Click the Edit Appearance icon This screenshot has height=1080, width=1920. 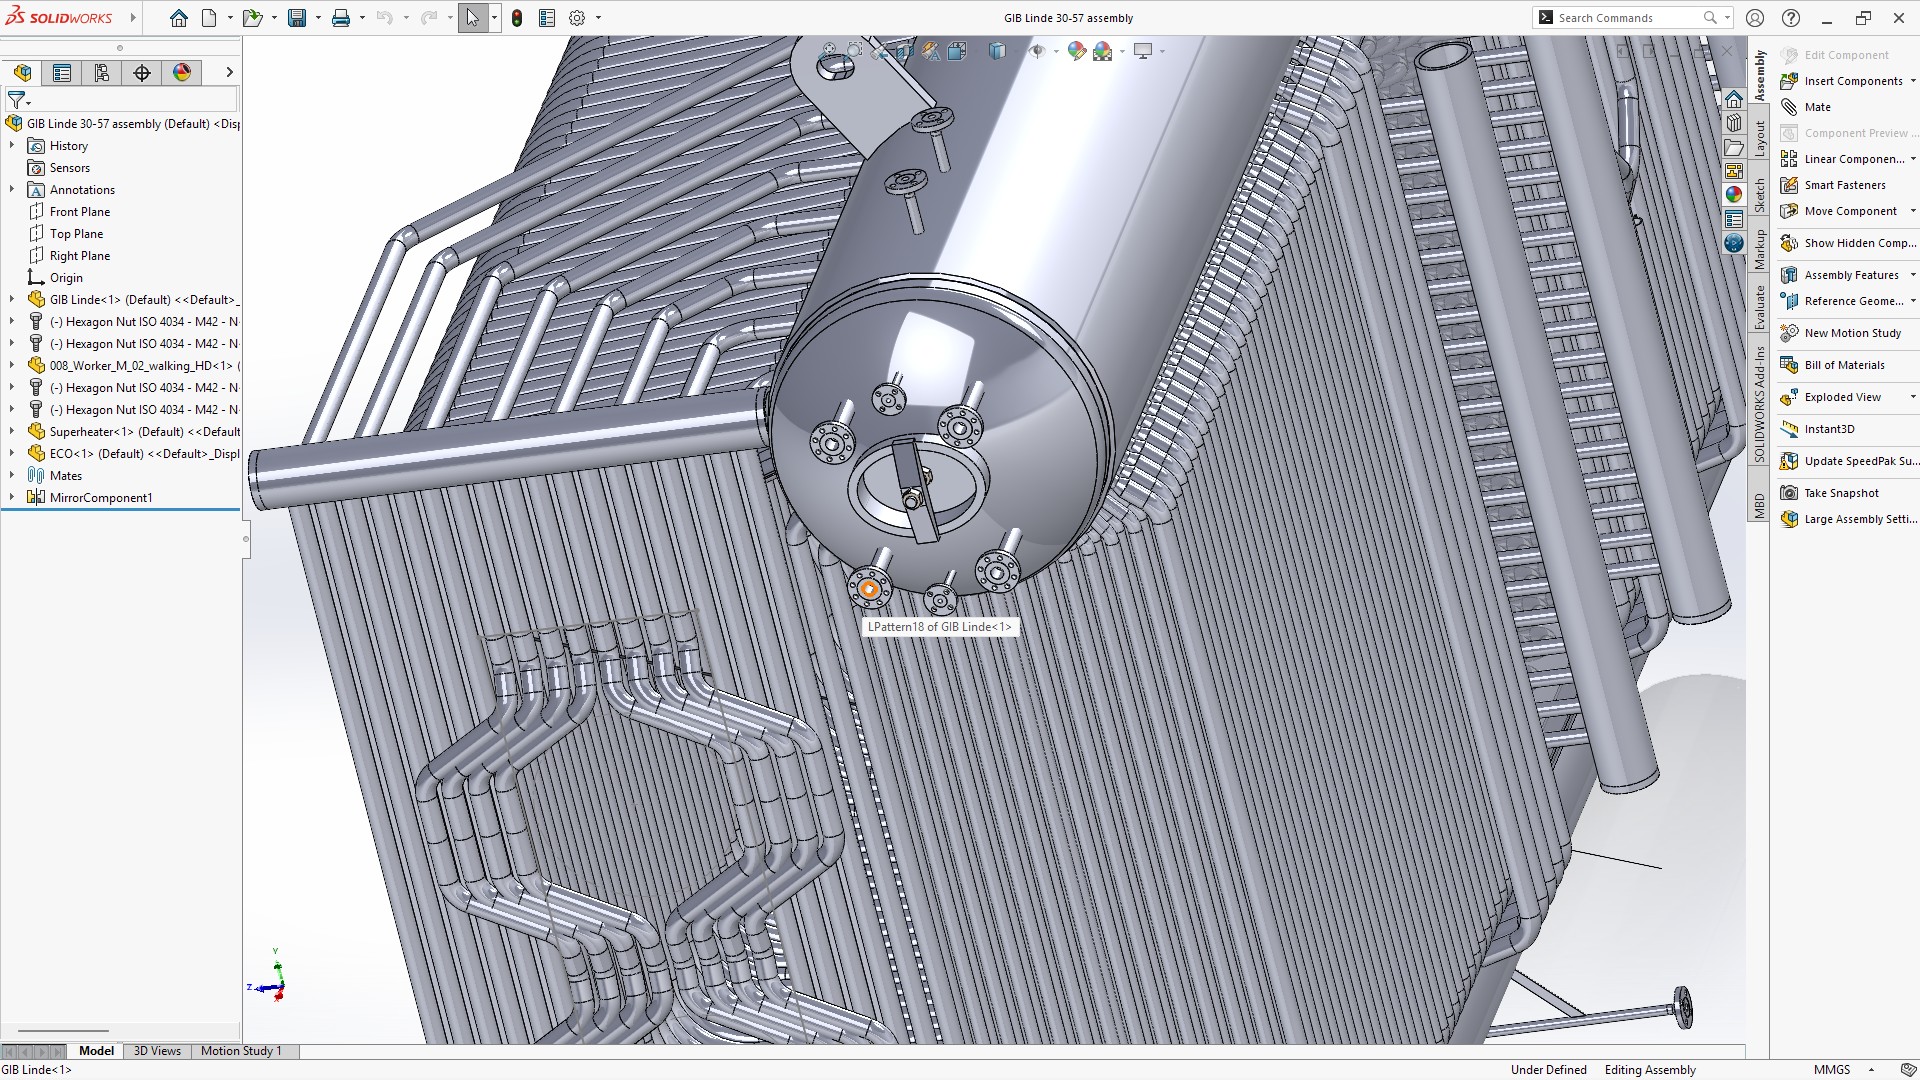pos(1076,50)
